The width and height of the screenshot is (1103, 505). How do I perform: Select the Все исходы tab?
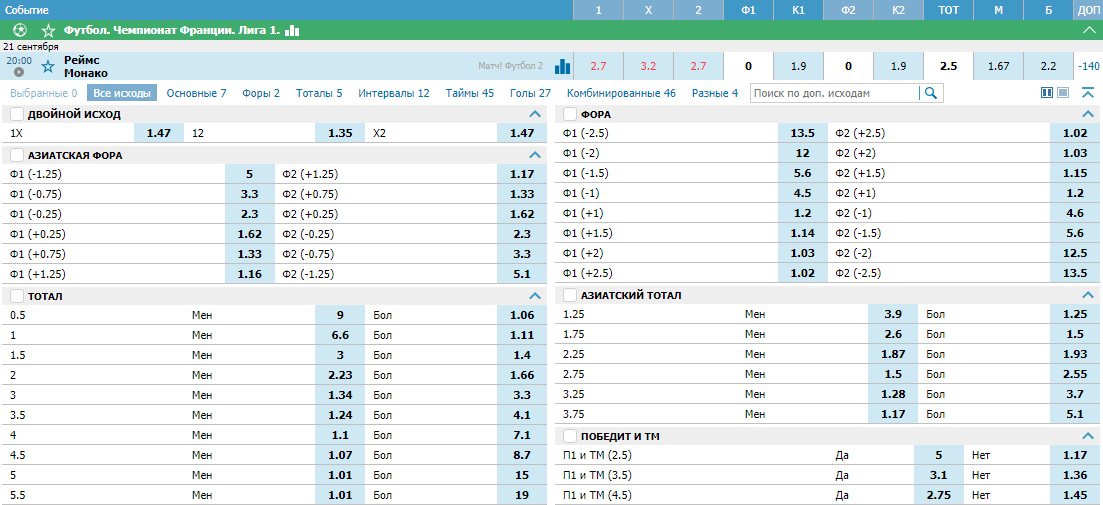(122, 93)
